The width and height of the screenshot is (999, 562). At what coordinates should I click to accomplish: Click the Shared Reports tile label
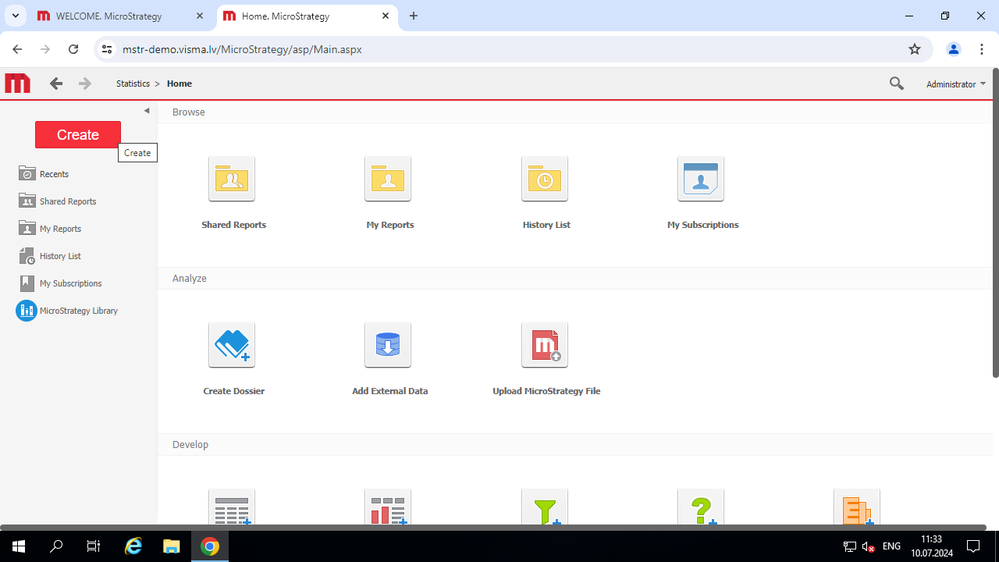(x=234, y=225)
